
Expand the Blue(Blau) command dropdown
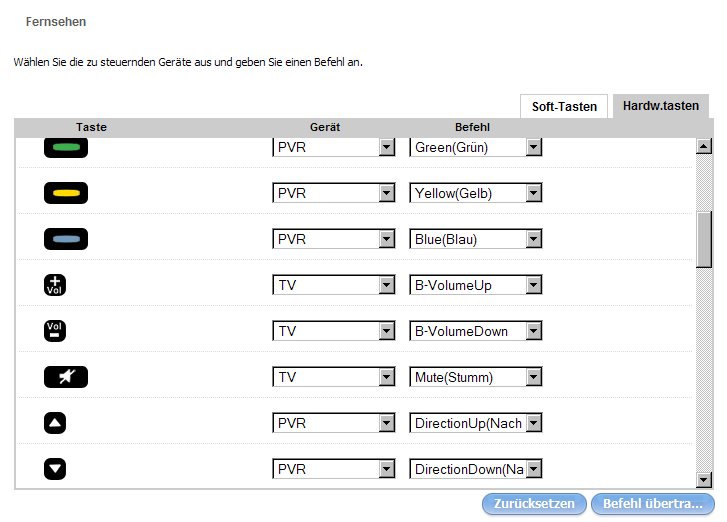point(533,240)
